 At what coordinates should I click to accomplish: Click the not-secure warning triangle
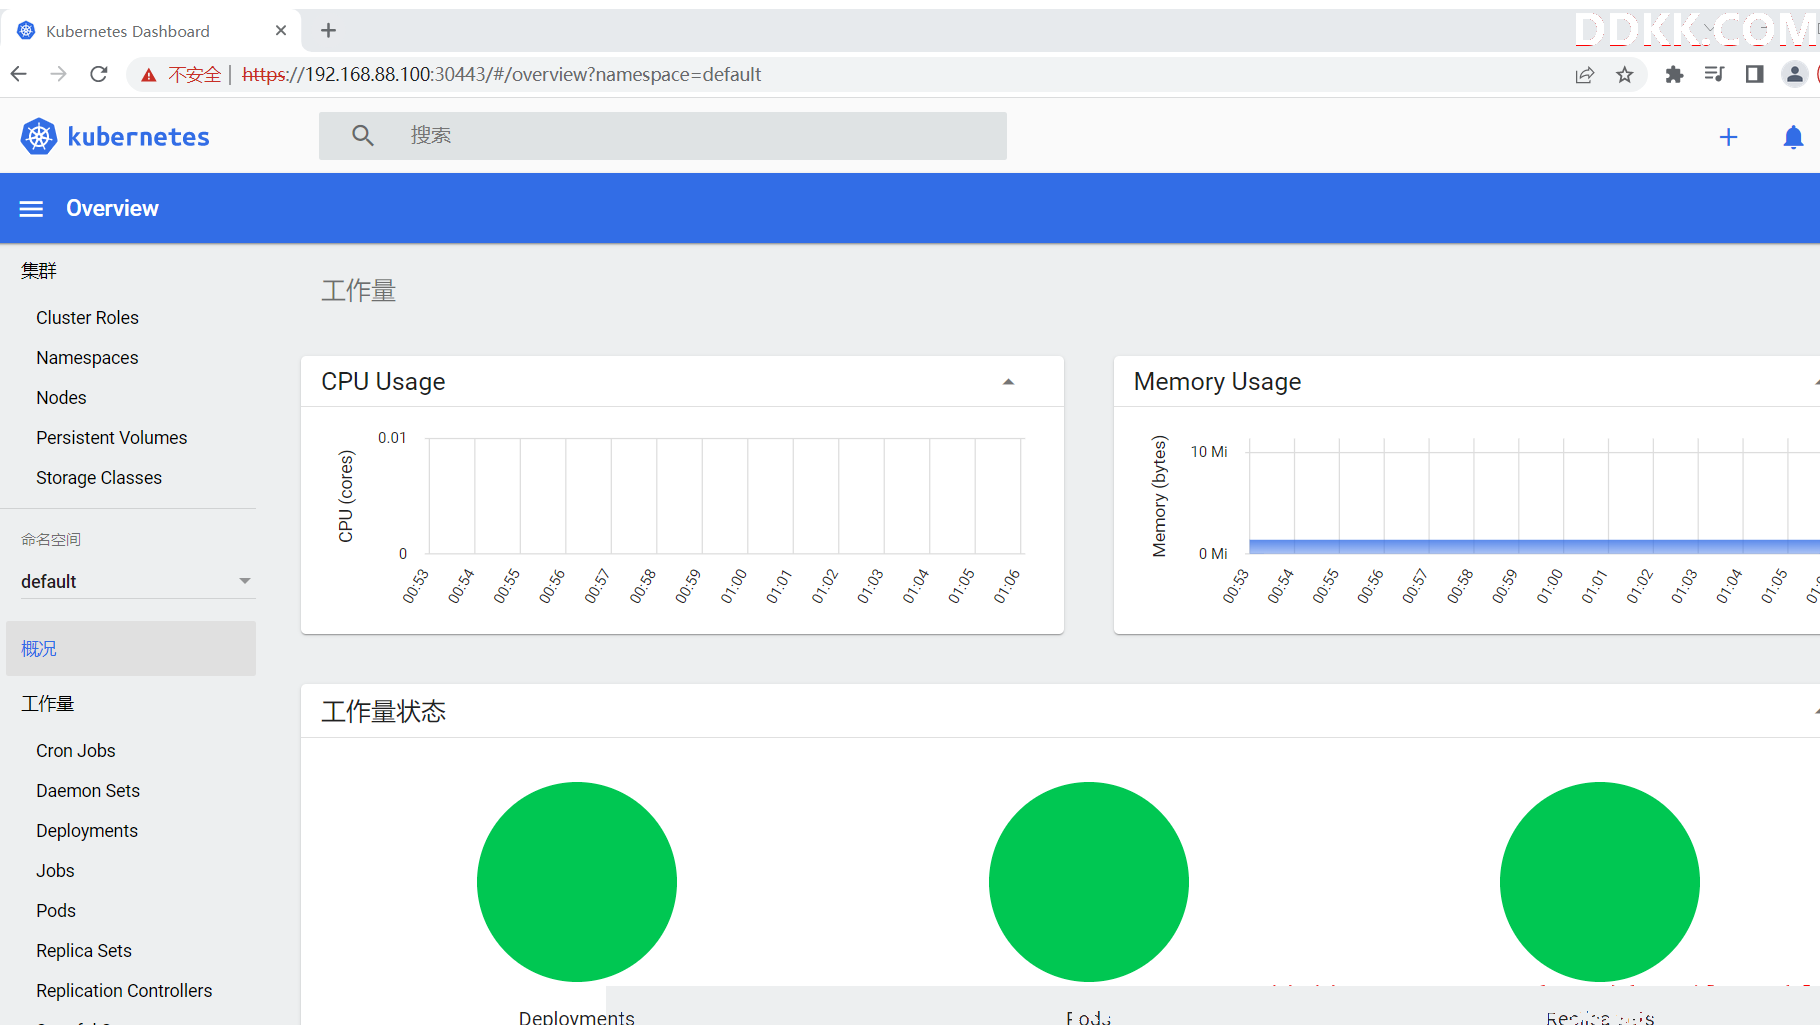(149, 75)
